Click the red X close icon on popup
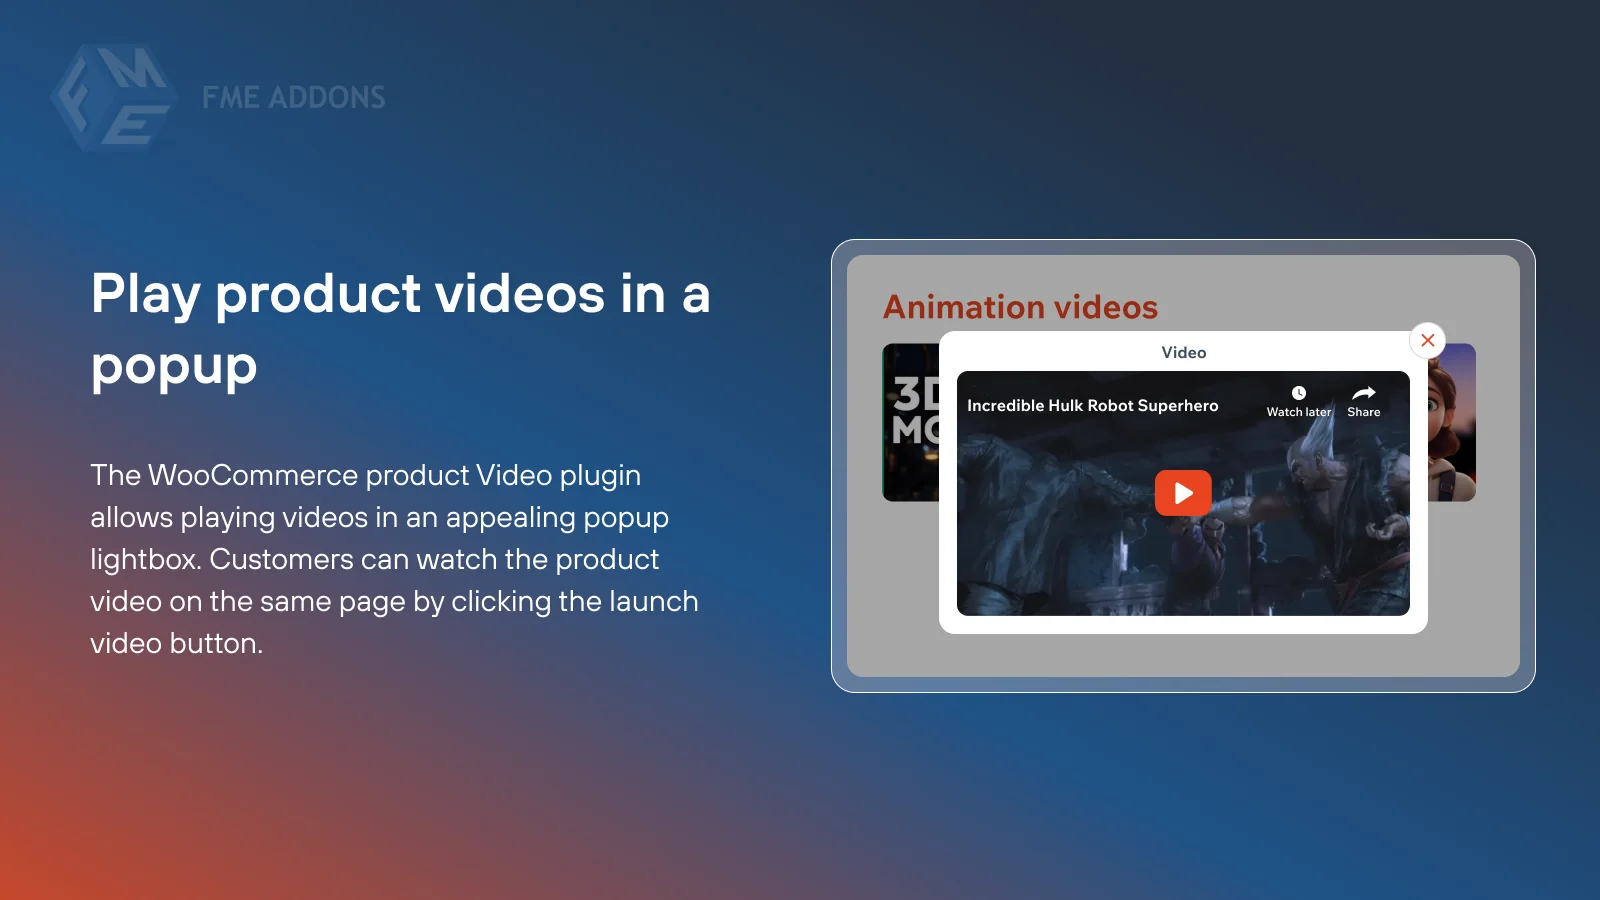The image size is (1600, 900). pyautogui.click(x=1428, y=340)
